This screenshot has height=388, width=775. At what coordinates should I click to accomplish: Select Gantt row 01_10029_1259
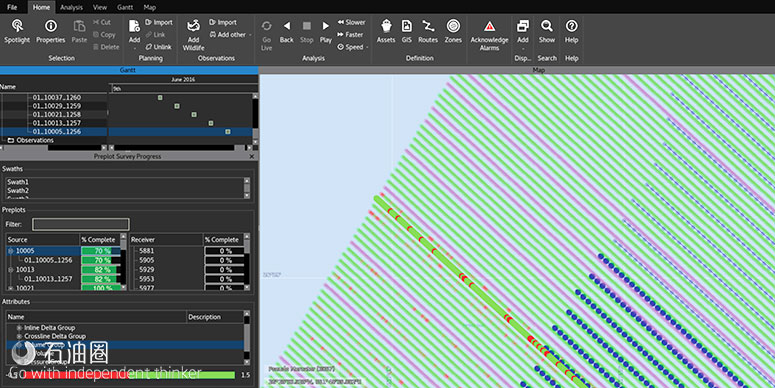[x=56, y=106]
